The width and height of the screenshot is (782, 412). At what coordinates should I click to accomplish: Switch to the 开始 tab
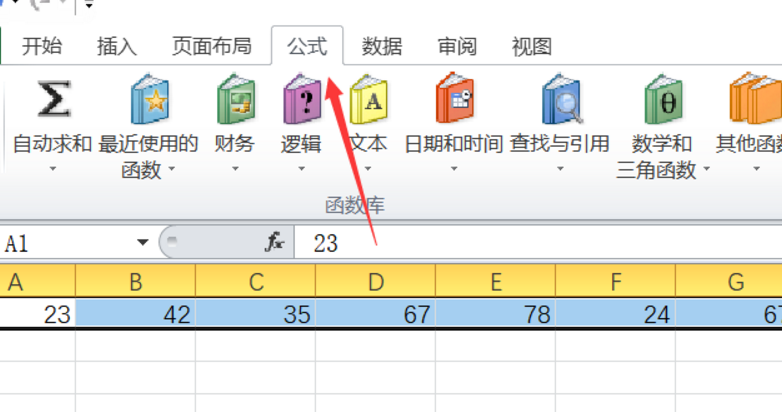click(x=42, y=46)
